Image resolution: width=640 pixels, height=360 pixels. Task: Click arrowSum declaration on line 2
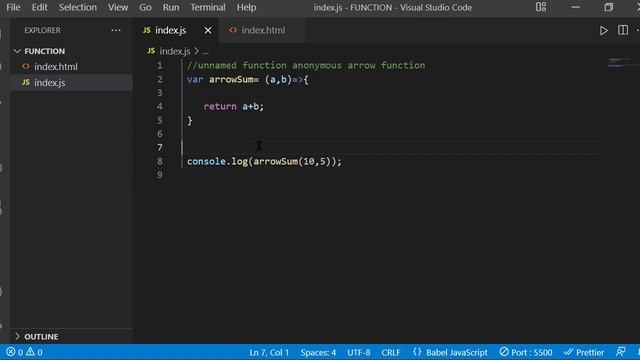coord(233,80)
